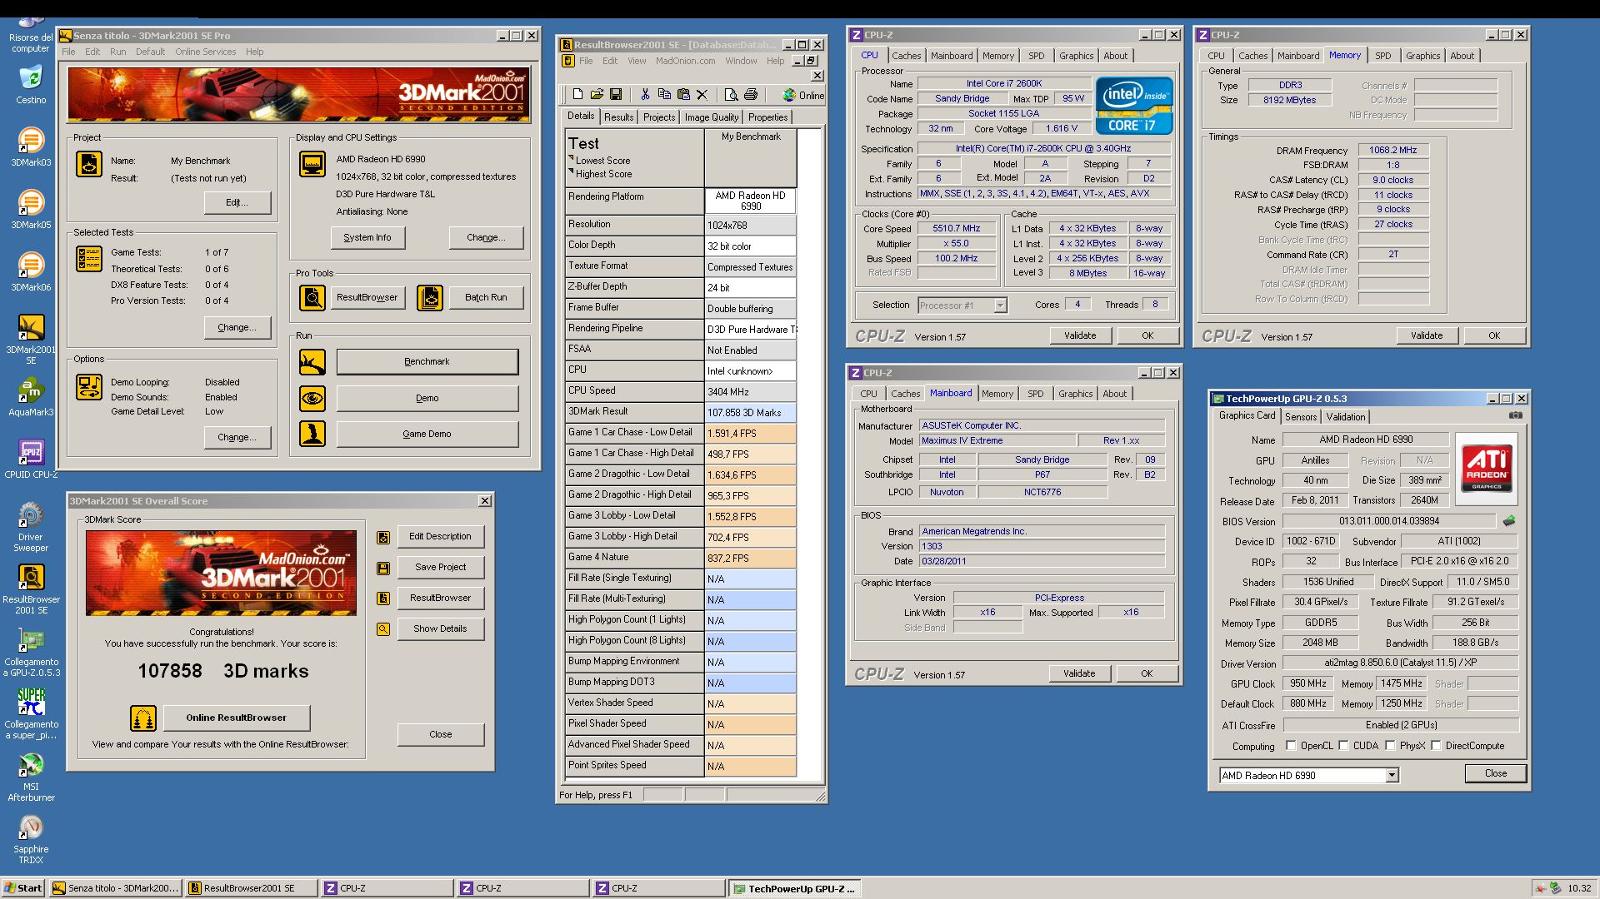Click the ATI Radeon logo in GPU-Z
This screenshot has height=899, width=1600.
(x=1486, y=470)
